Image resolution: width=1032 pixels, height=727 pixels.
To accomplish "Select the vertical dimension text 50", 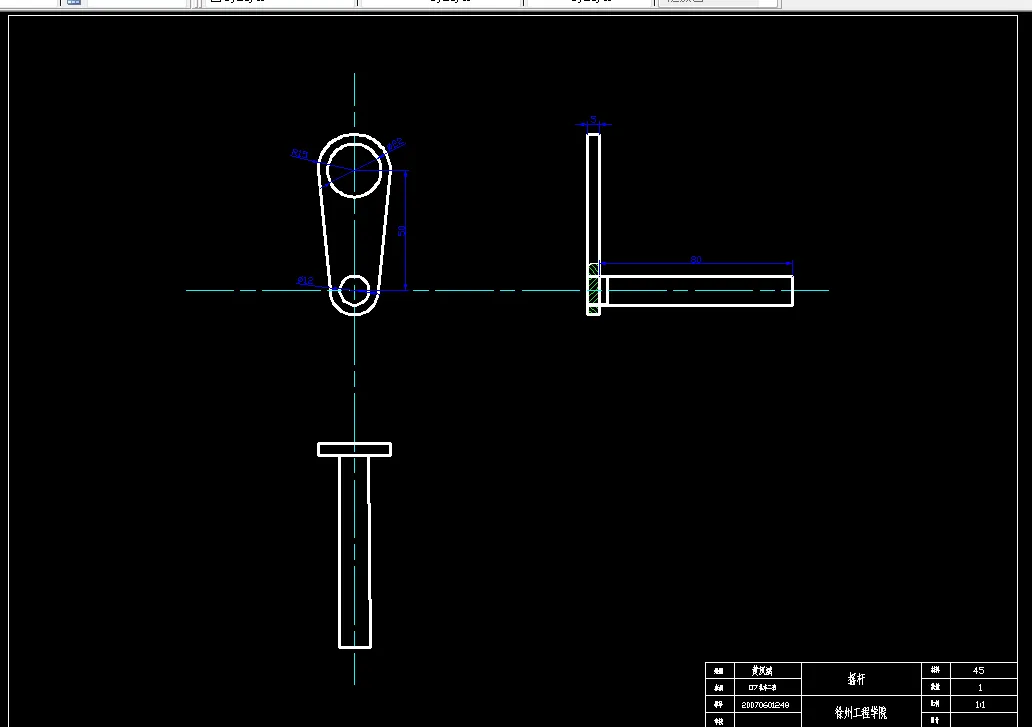I will 401,230.
